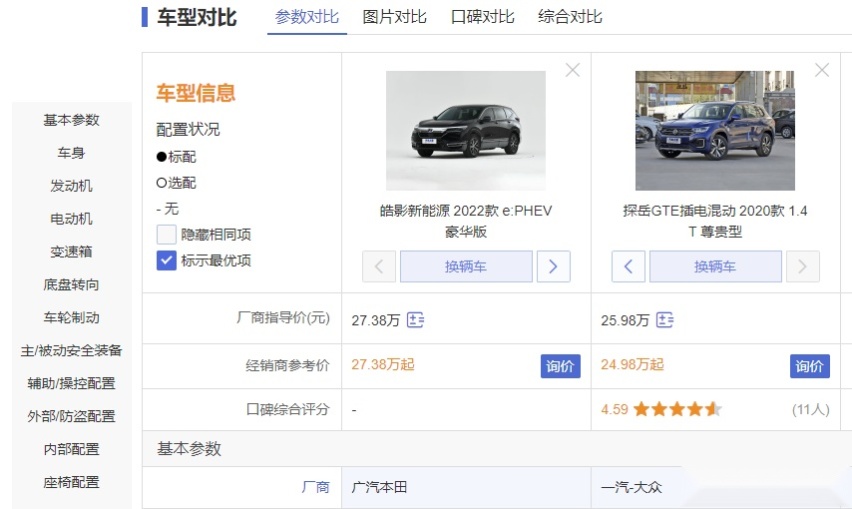Jump to 电动机 in sidebar
The image size is (852, 509).
tap(71, 219)
